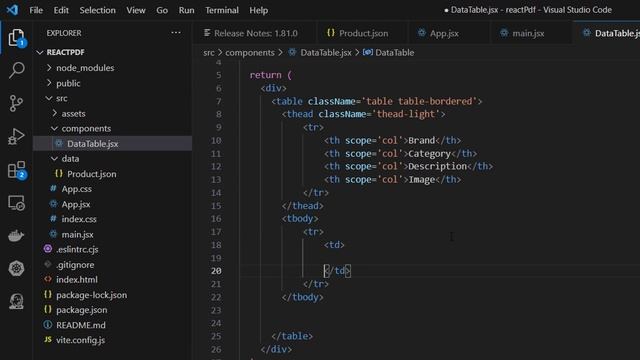Click the braces icon beside package-lock.json
Viewport: 640px width, 360px height.
pyautogui.click(x=48, y=295)
